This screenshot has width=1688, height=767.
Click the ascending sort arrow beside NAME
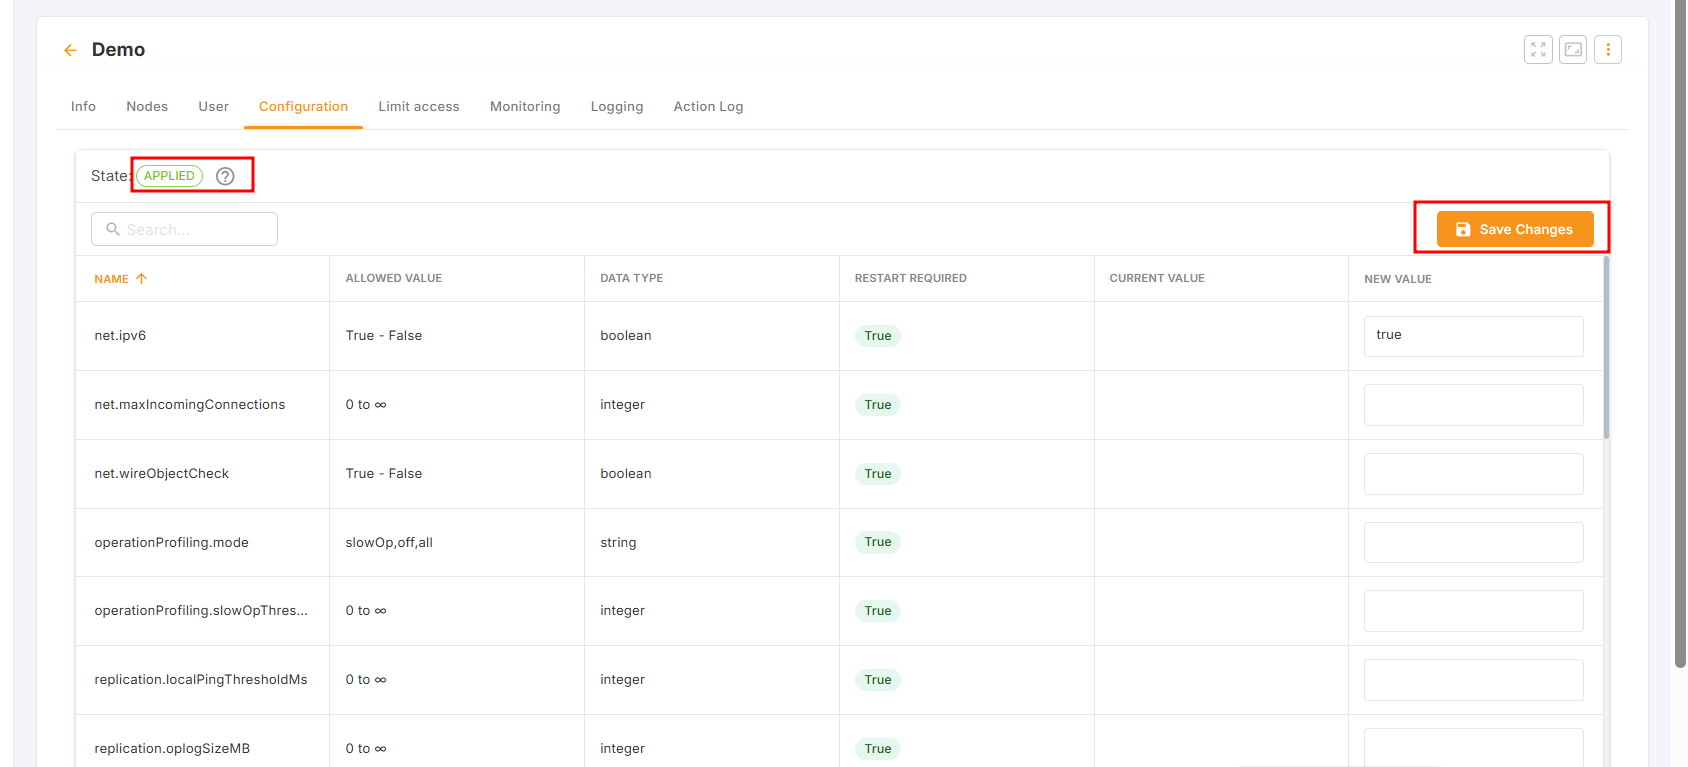[x=141, y=279]
